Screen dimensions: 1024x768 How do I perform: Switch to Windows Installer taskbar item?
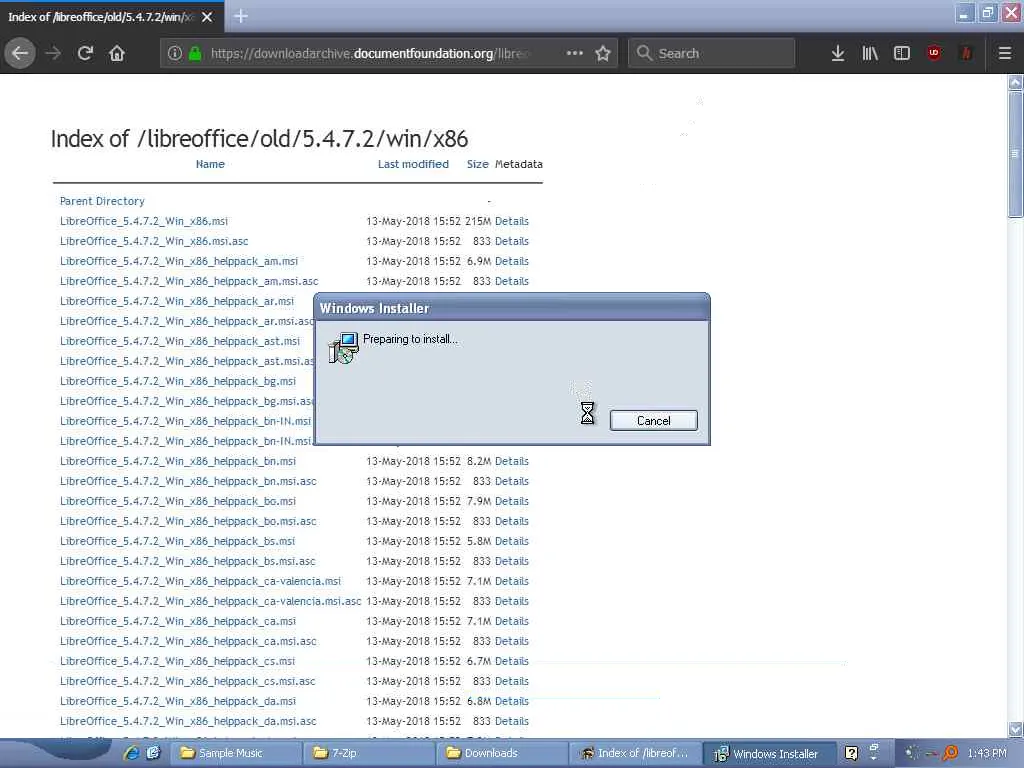click(x=768, y=753)
